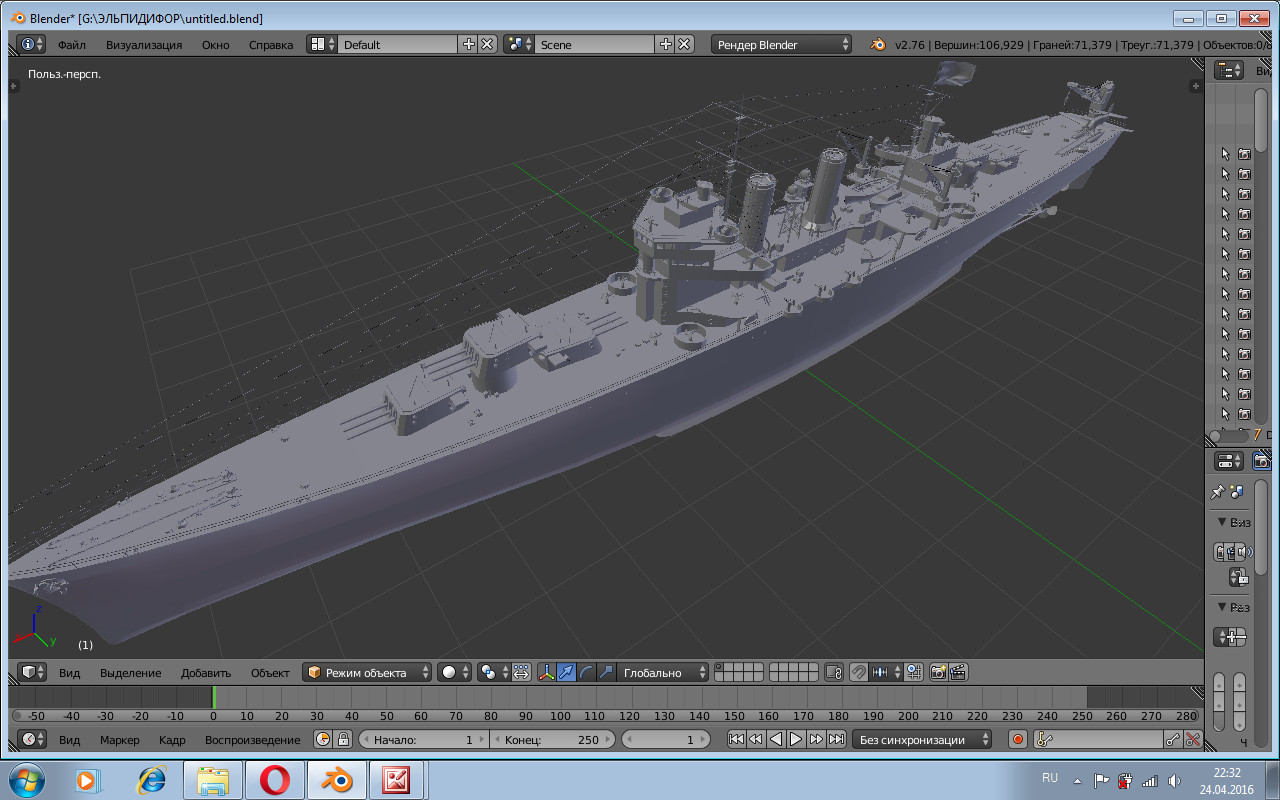Click the Конец end frame field

pos(551,740)
